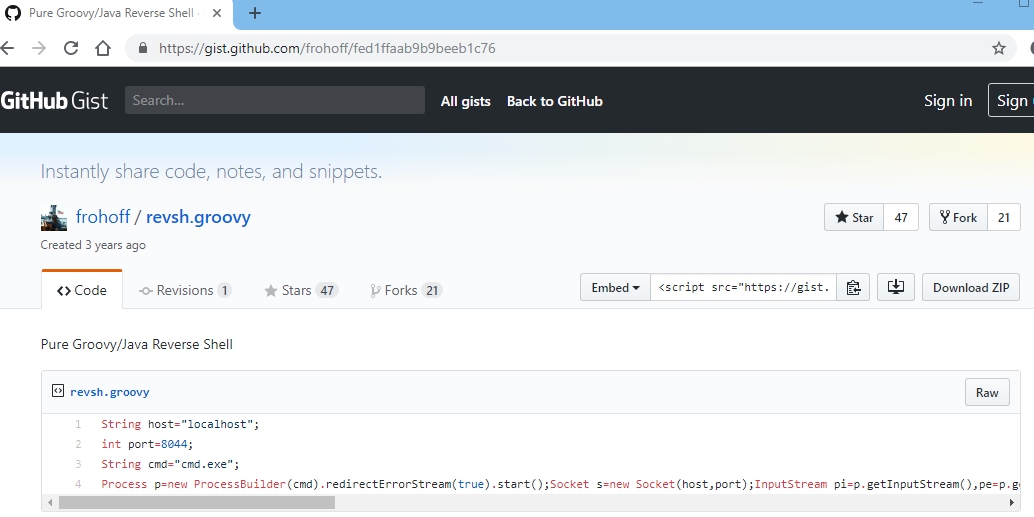Select code line number 4
The image size is (1034, 517).
[78, 484]
